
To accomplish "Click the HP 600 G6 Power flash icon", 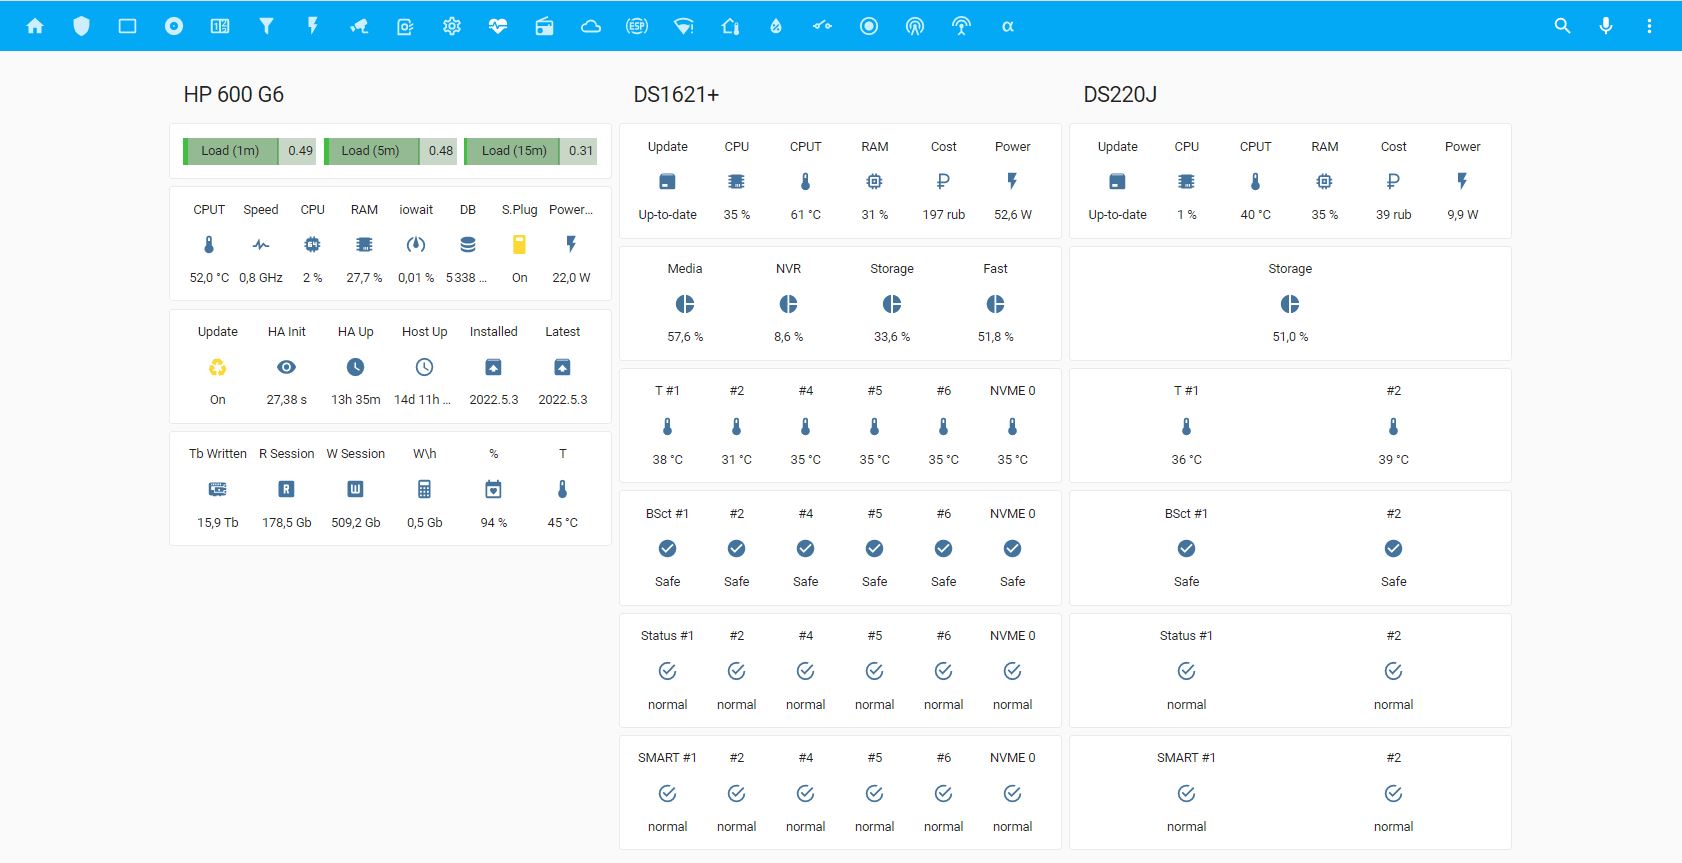I will pos(571,244).
